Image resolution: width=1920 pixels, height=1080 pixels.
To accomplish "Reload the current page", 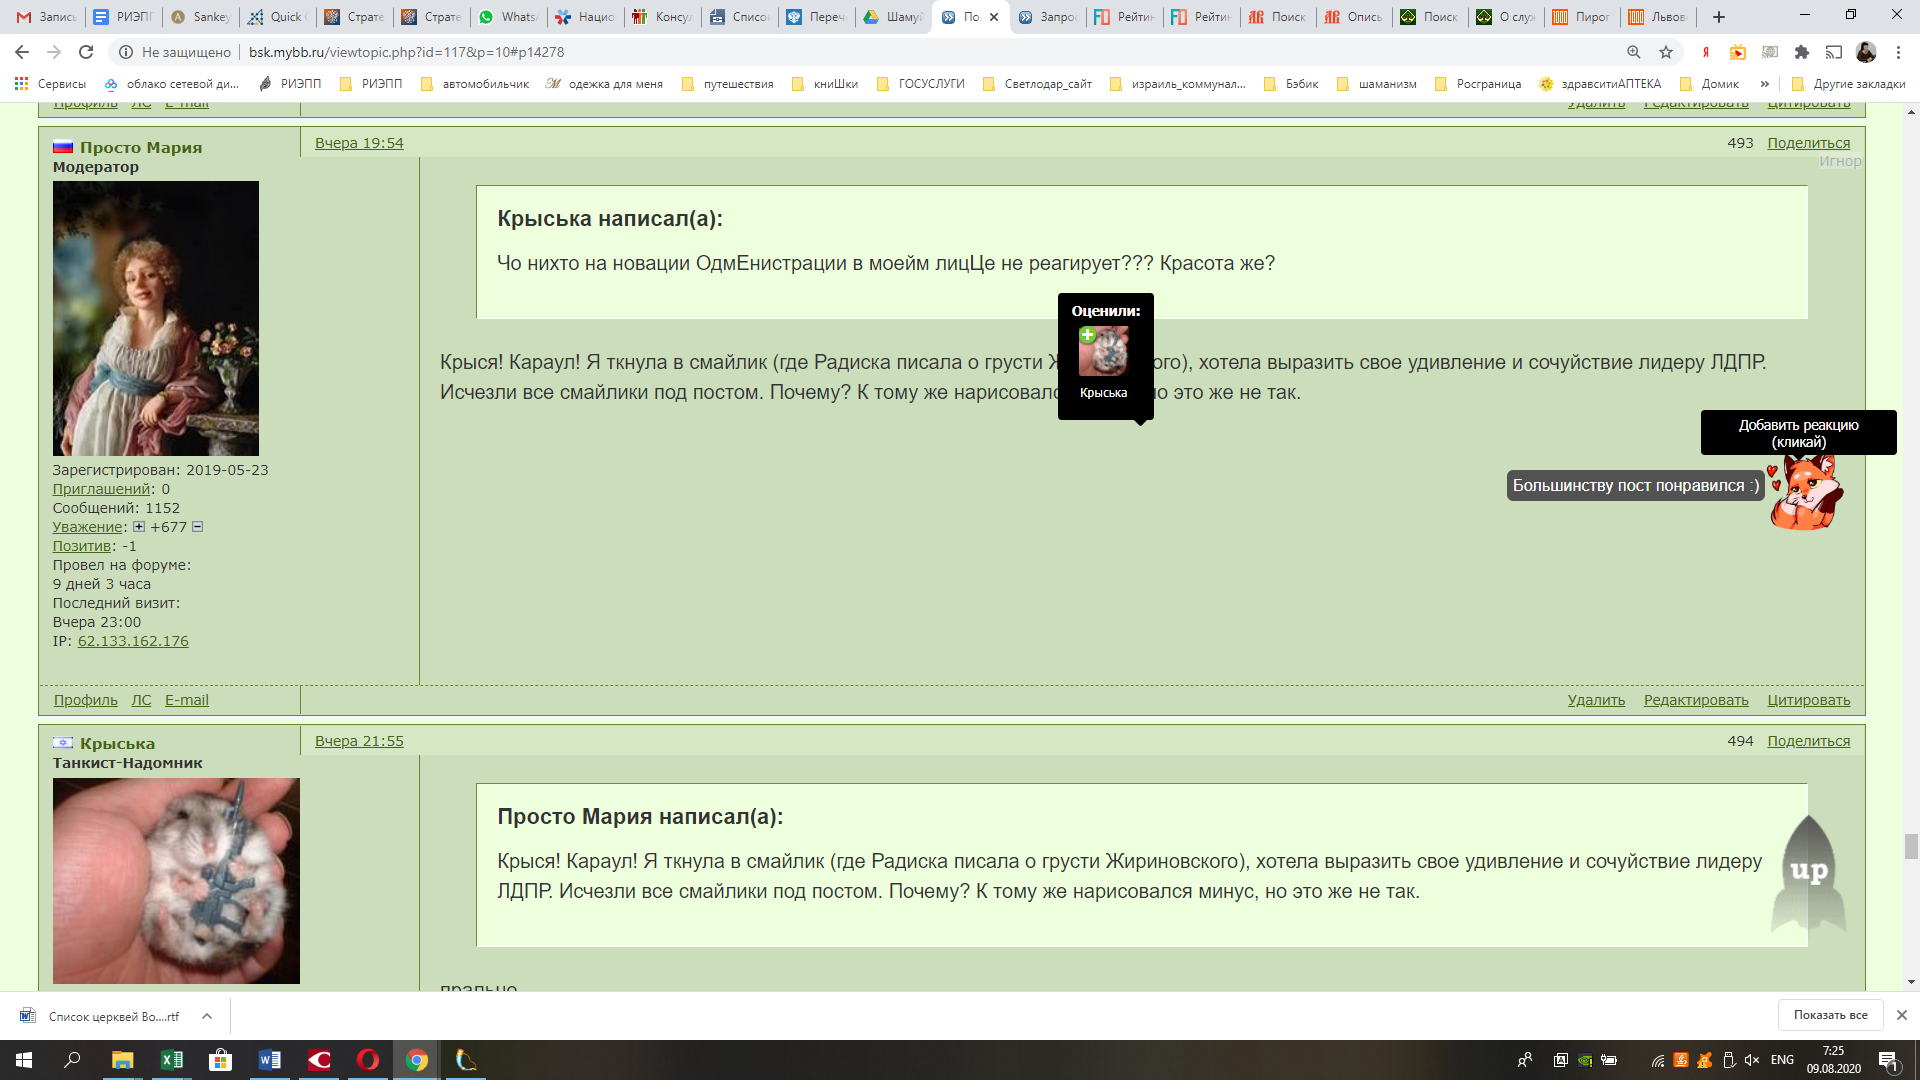I will (86, 52).
